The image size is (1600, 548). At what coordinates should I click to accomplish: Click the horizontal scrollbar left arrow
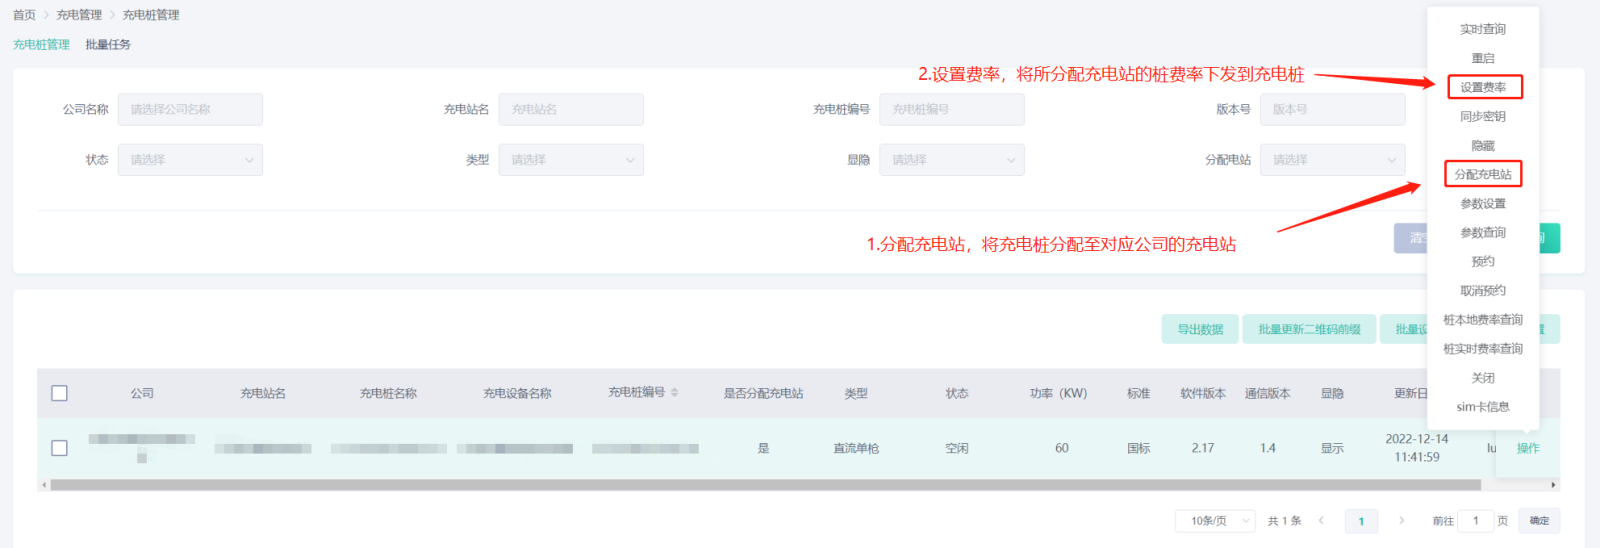click(43, 485)
